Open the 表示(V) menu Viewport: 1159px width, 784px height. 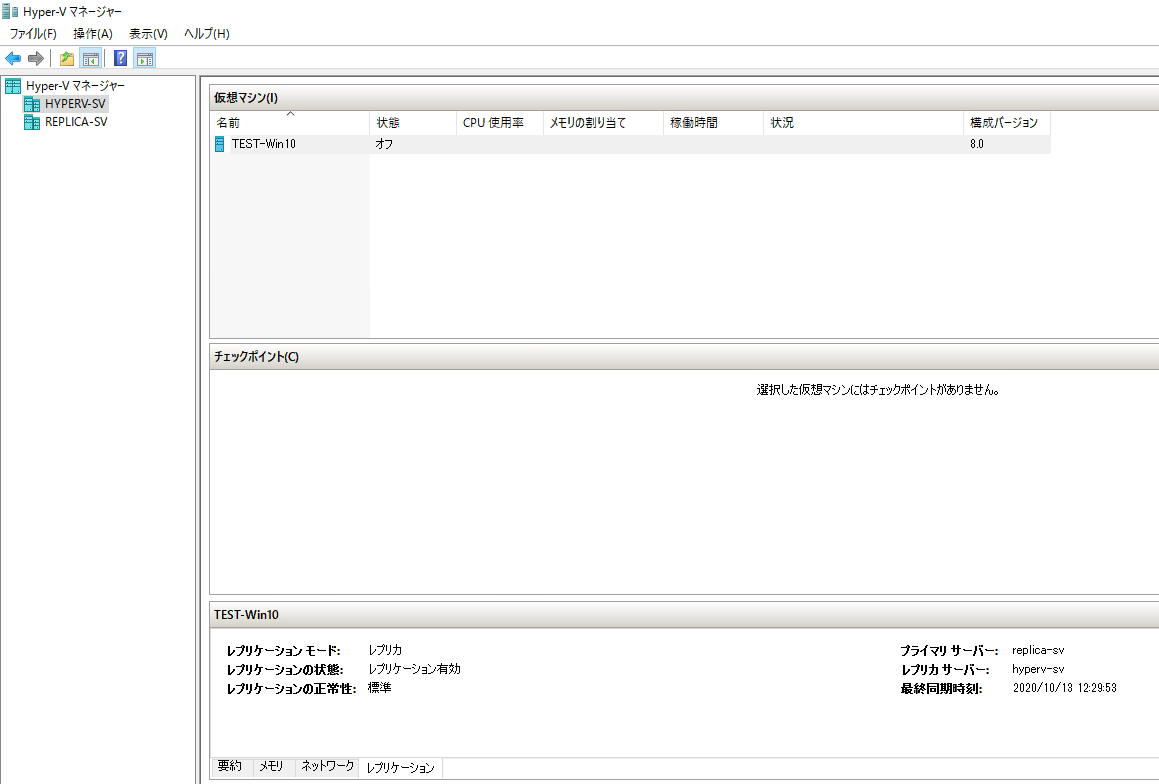(x=149, y=34)
